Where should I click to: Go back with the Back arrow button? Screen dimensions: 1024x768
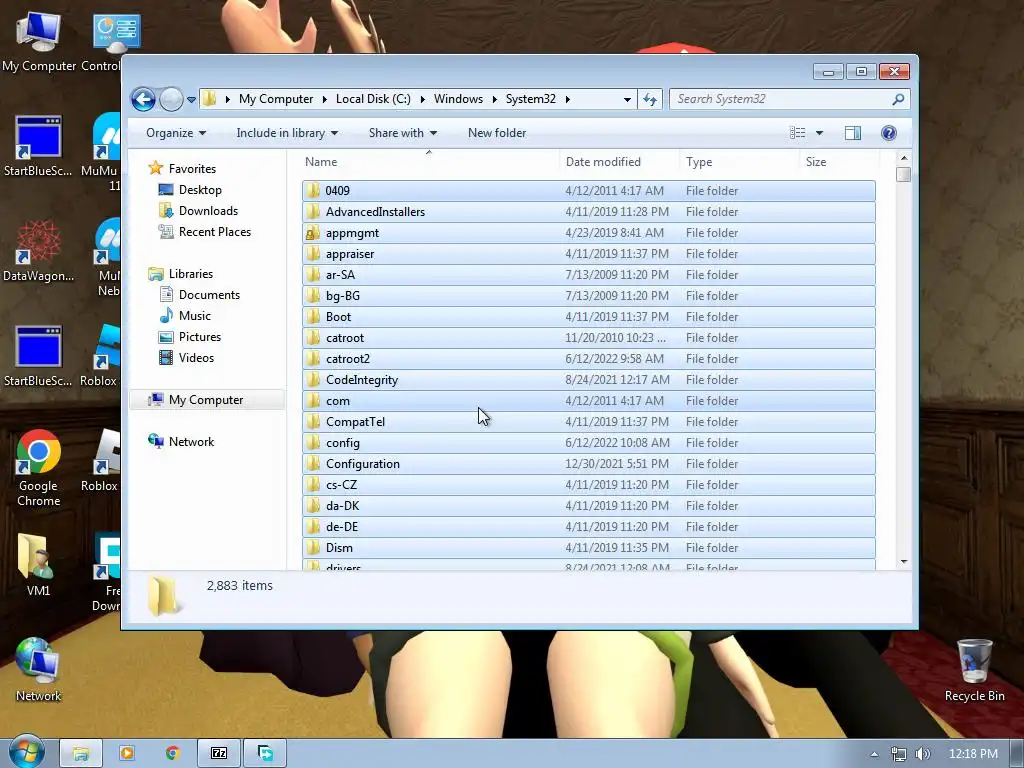point(143,99)
